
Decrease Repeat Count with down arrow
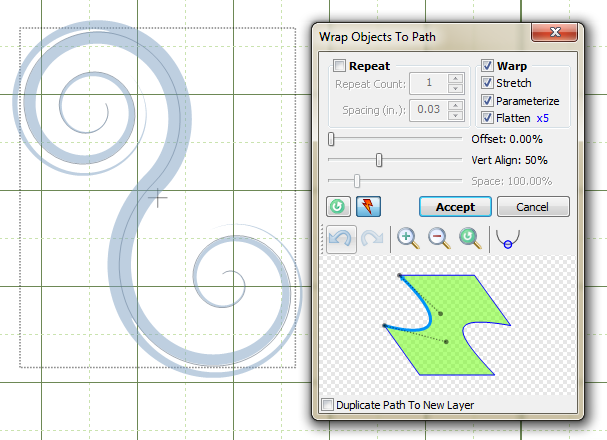(x=456, y=89)
